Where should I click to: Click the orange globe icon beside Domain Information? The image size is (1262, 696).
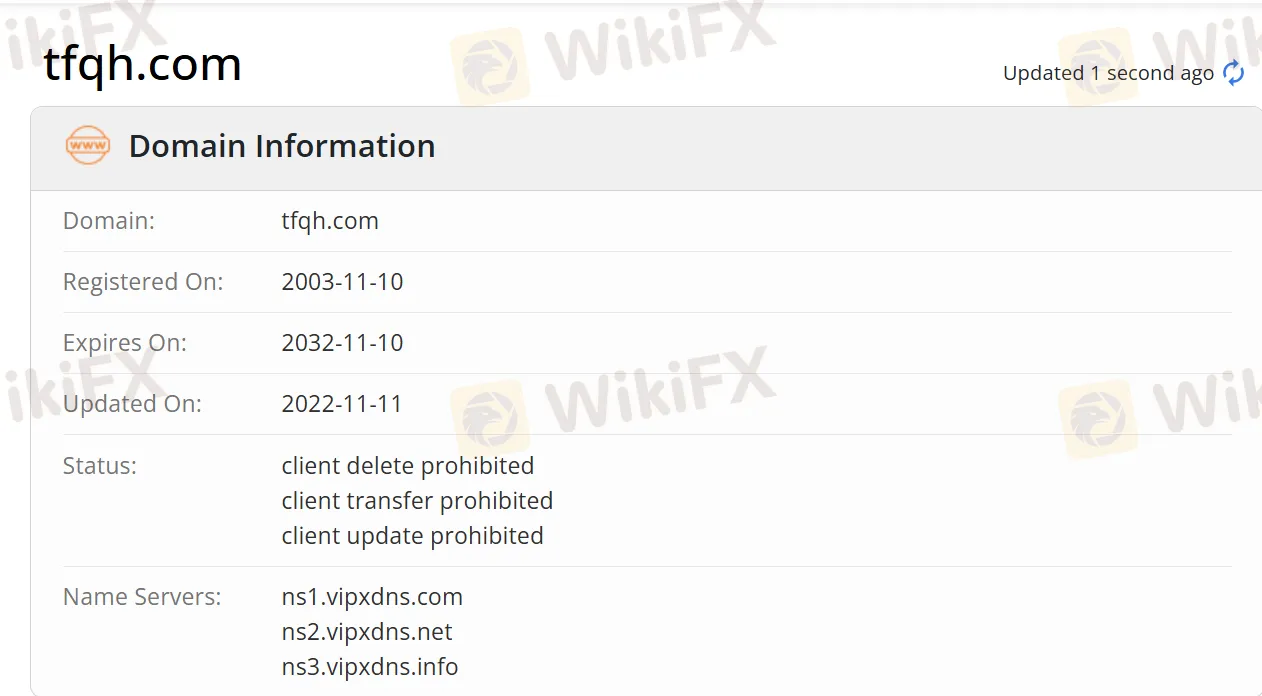87,146
